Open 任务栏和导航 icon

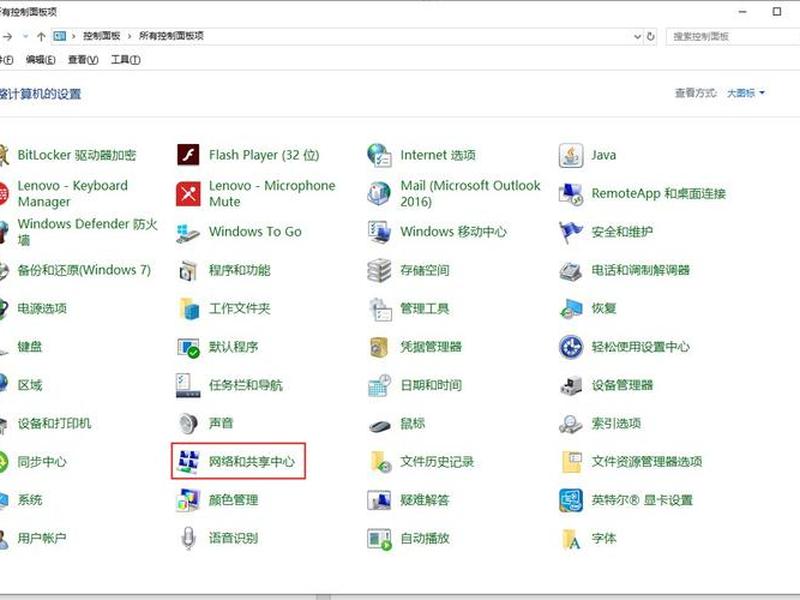188,385
